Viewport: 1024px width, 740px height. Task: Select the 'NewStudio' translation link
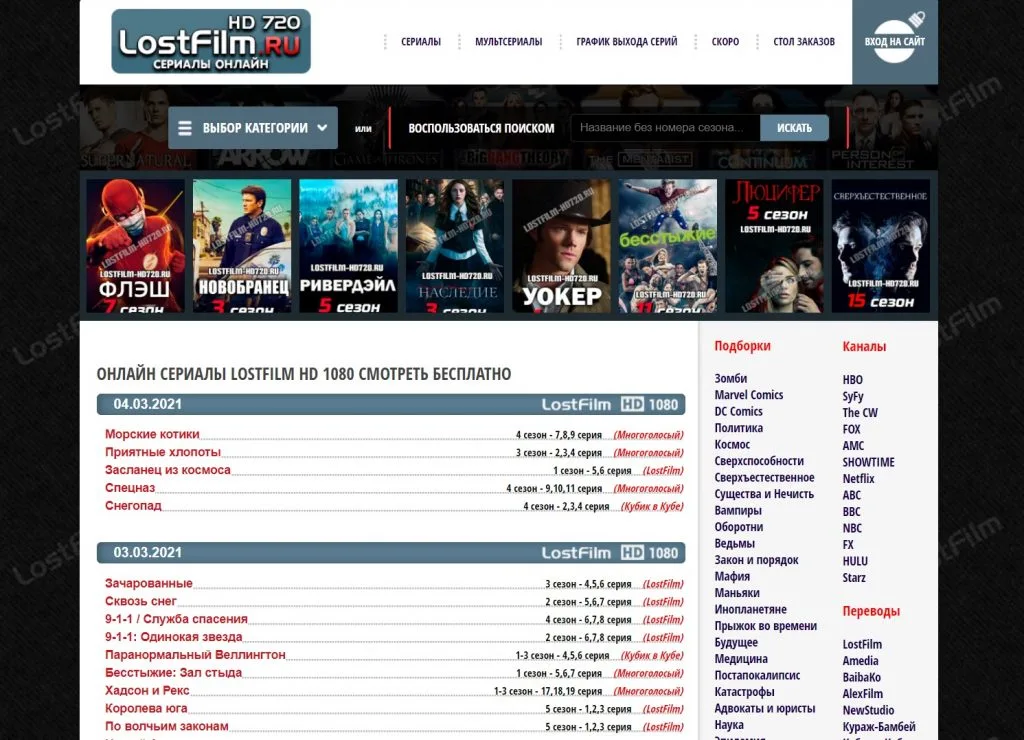pos(868,710)
